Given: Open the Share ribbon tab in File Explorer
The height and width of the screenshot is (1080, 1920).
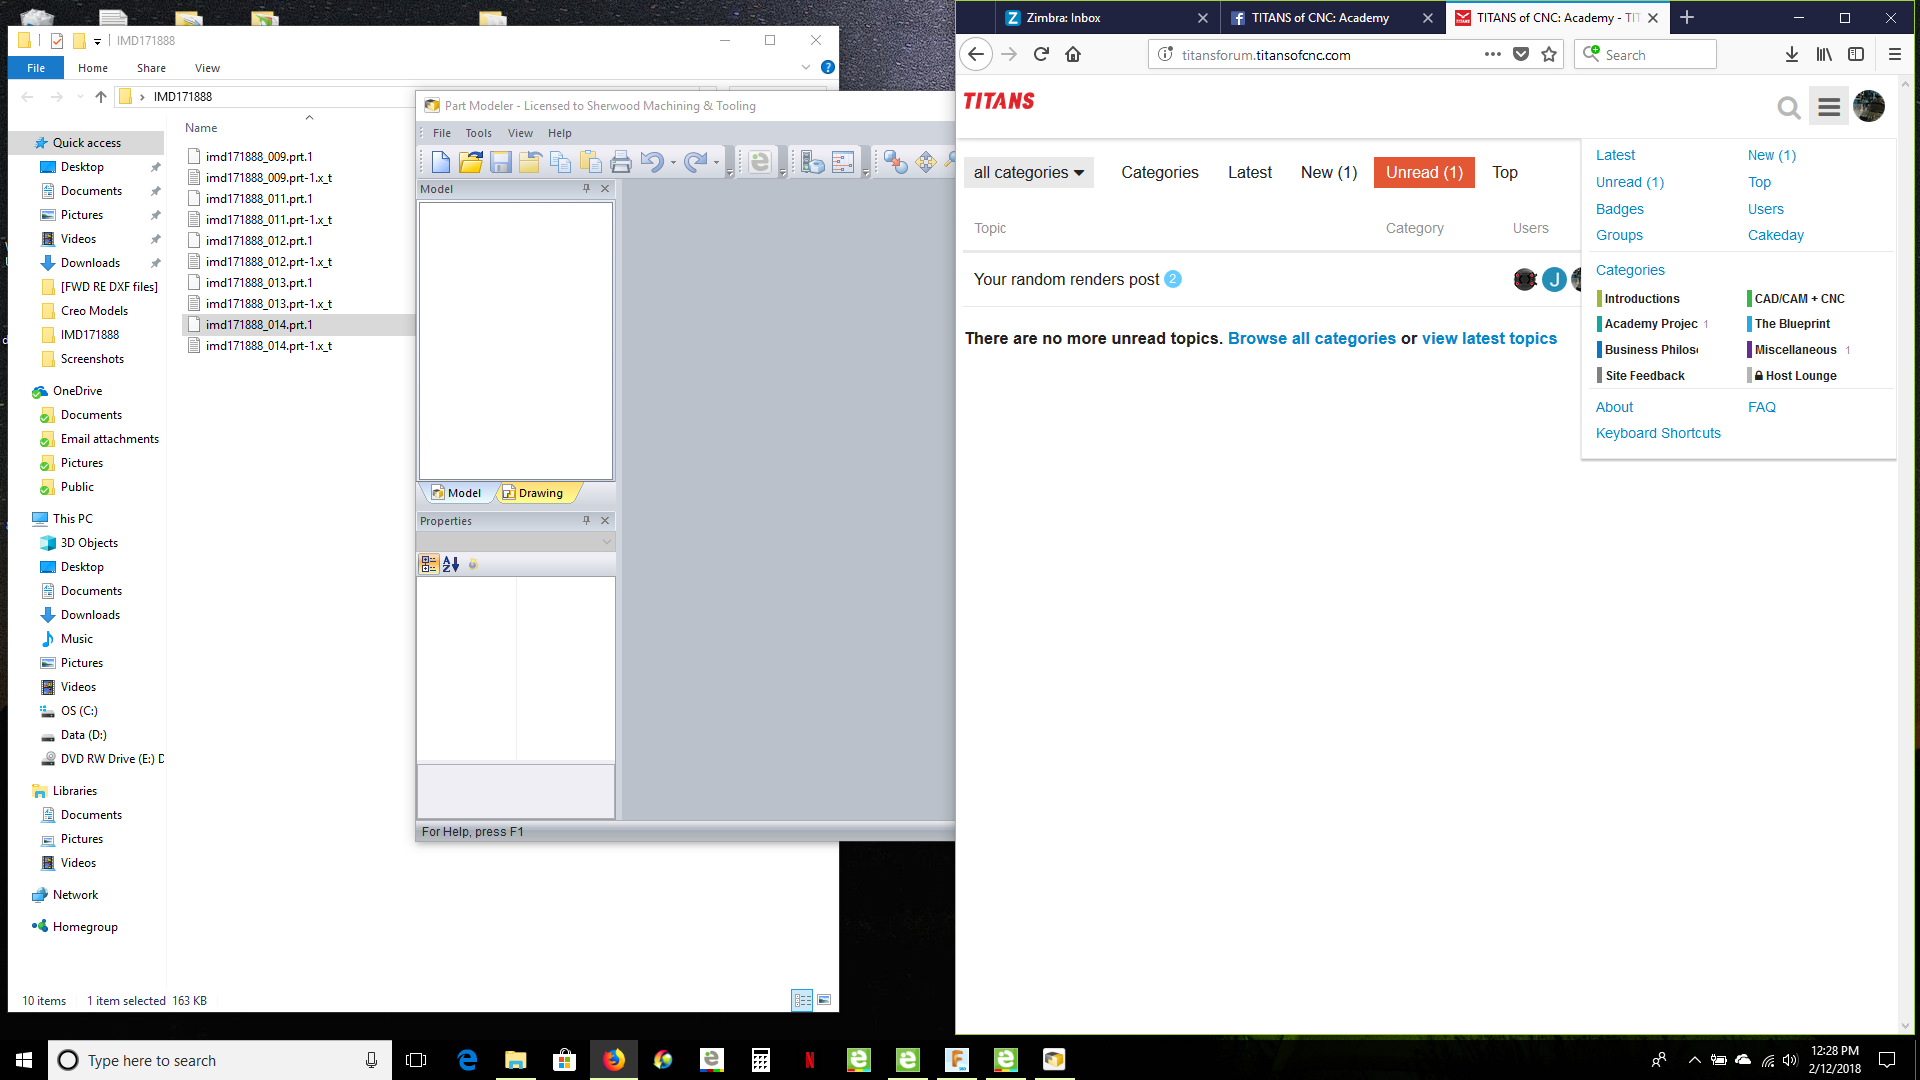Looking at the screenshot, I should click(151, 68).
